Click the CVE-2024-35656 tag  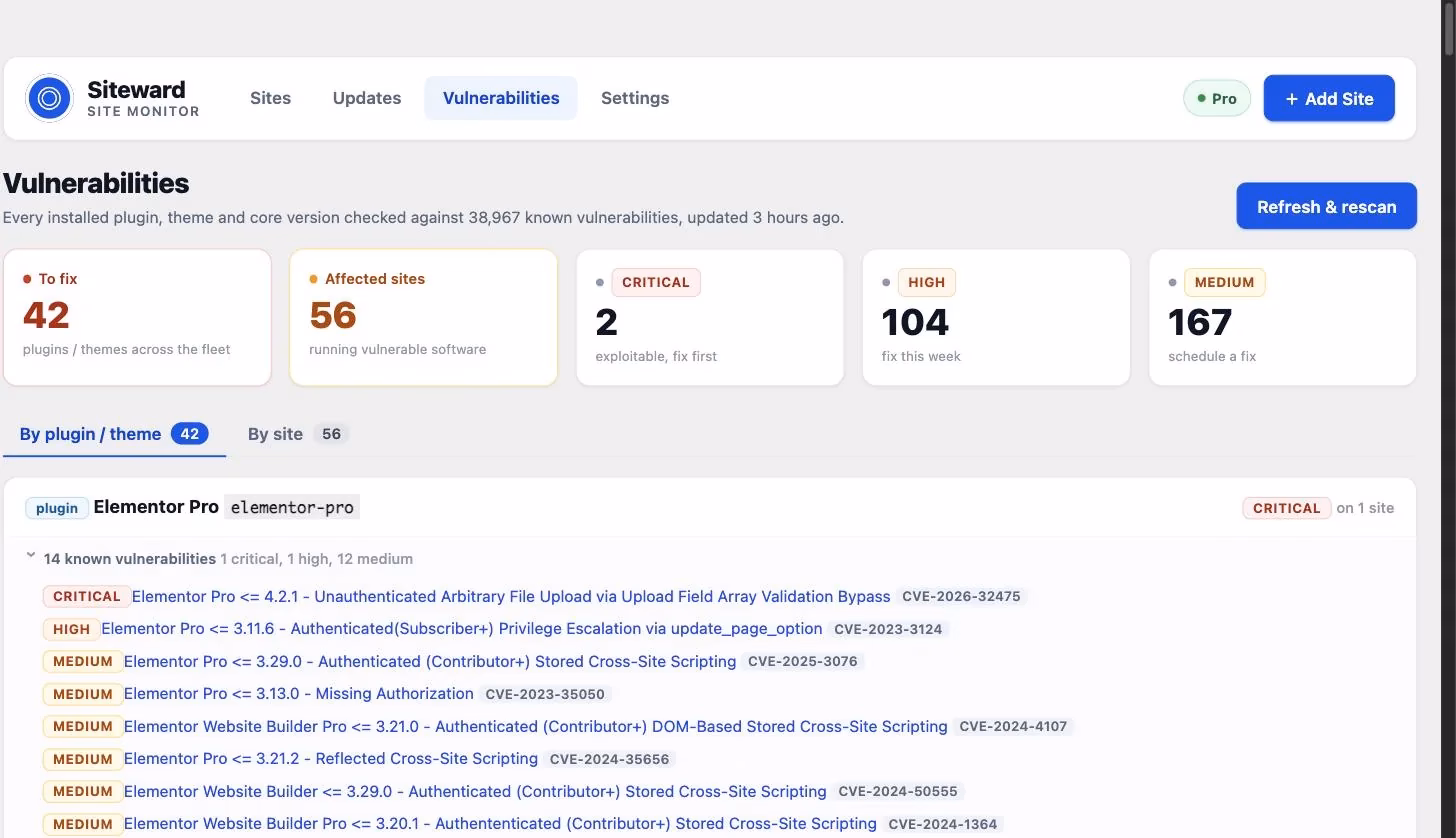(x=610, y=759)
